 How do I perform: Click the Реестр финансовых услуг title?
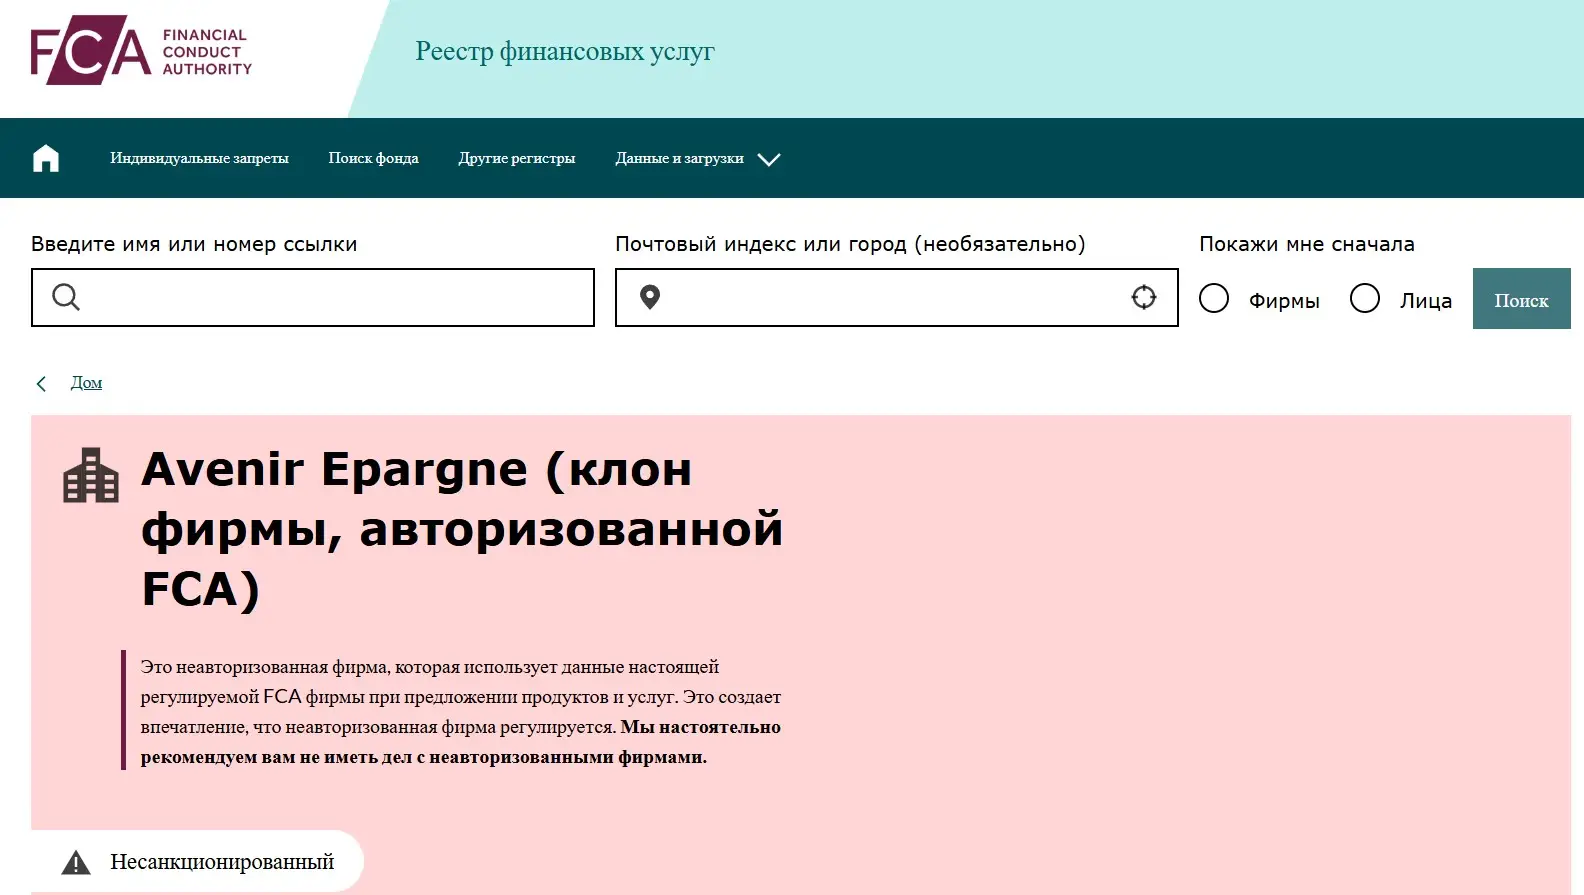564,51
